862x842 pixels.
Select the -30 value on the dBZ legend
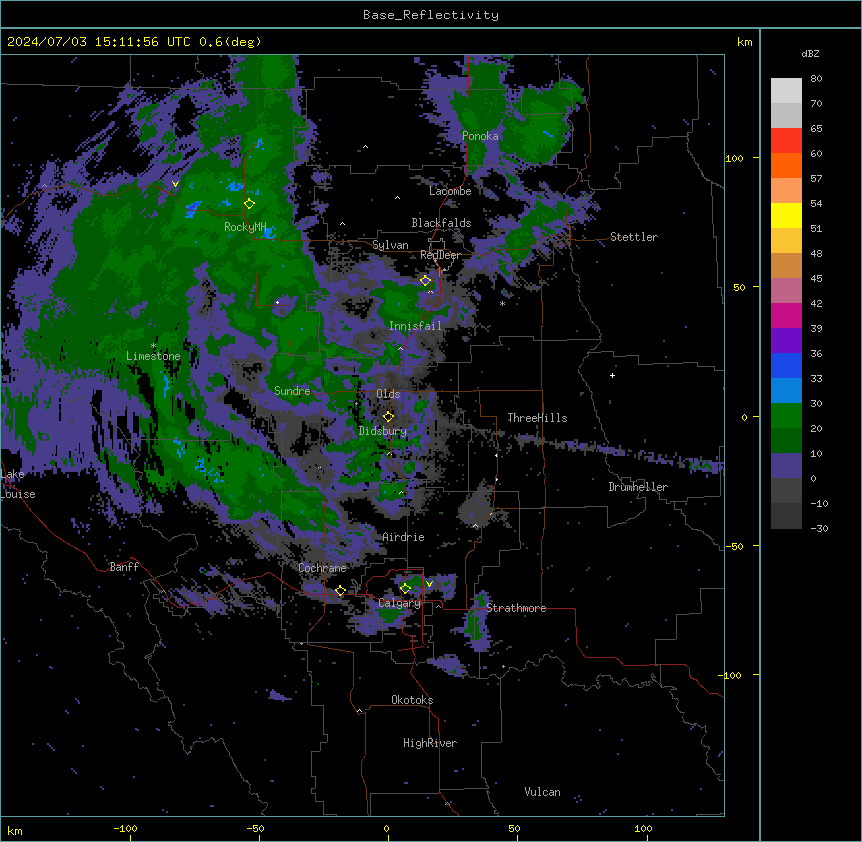coord(819,528)
